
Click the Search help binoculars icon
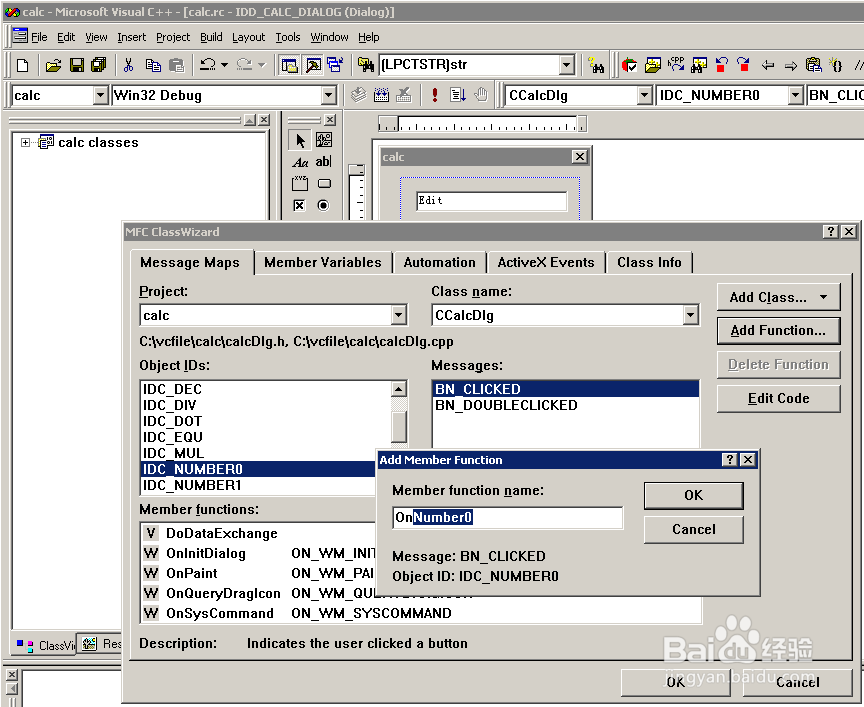tap(596, 65)
